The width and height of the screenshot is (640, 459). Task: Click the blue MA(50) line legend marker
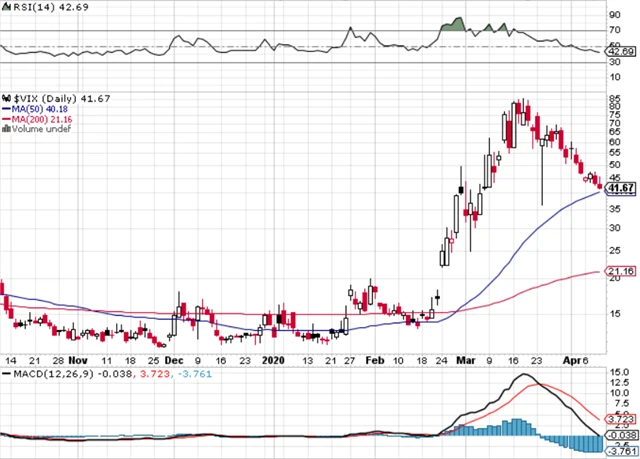6,107
